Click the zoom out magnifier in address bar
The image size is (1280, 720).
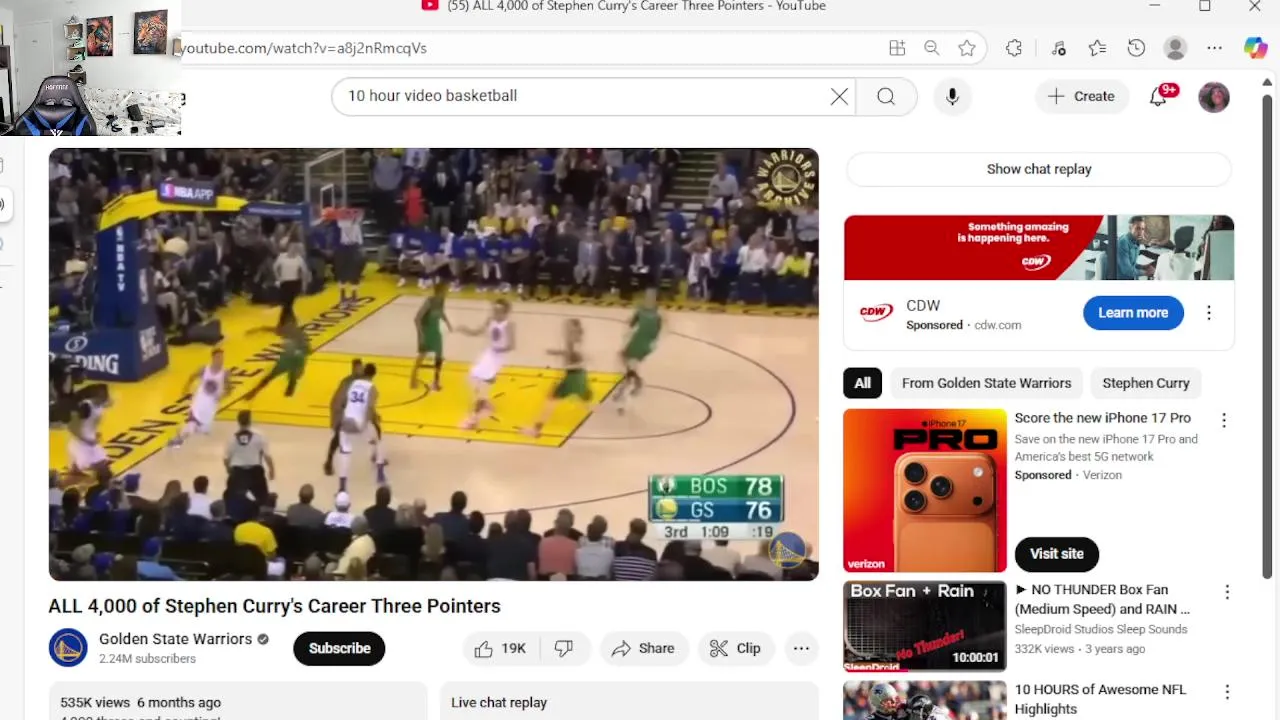click(x=931, y=48)
